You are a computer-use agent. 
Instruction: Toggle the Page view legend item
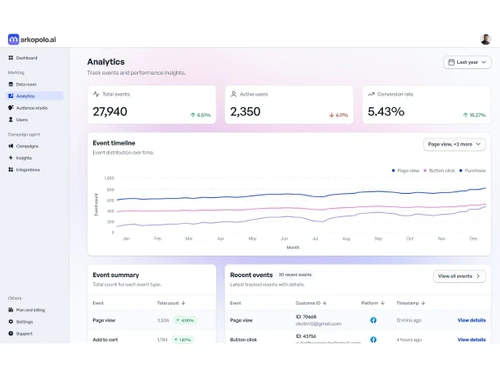[x=406, y=171]
